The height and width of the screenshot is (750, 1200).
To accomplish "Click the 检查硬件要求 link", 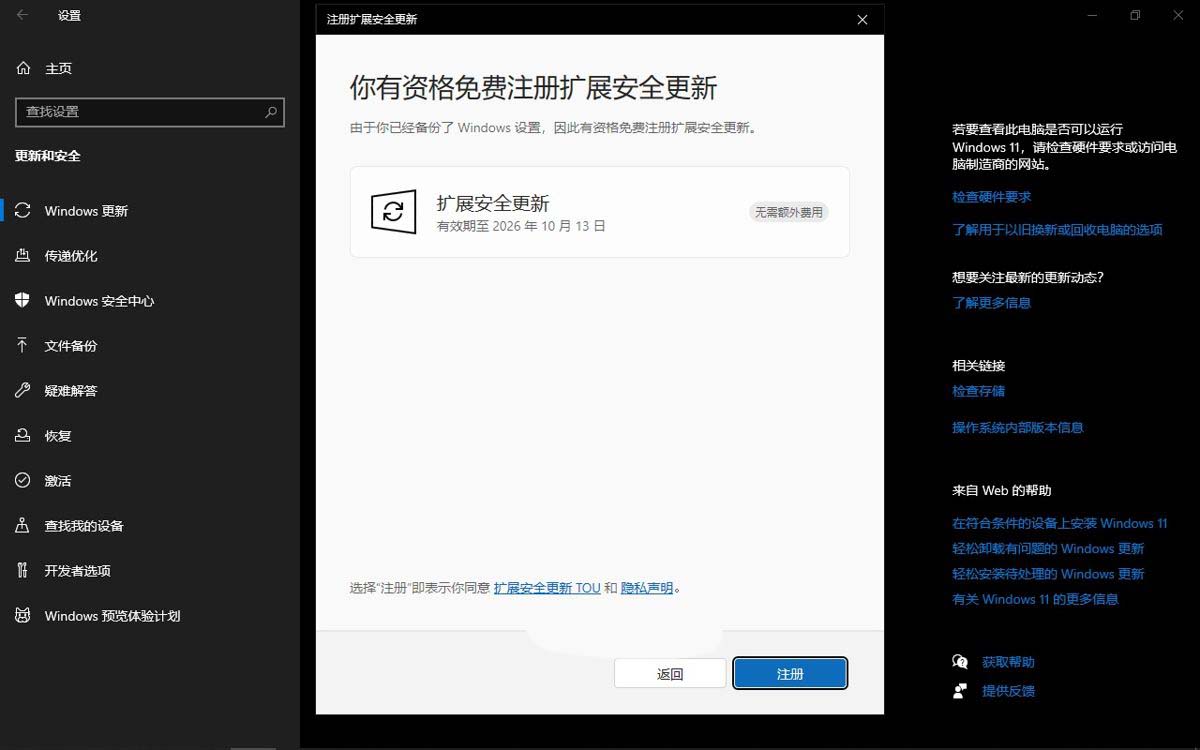I will pos(991,197).
